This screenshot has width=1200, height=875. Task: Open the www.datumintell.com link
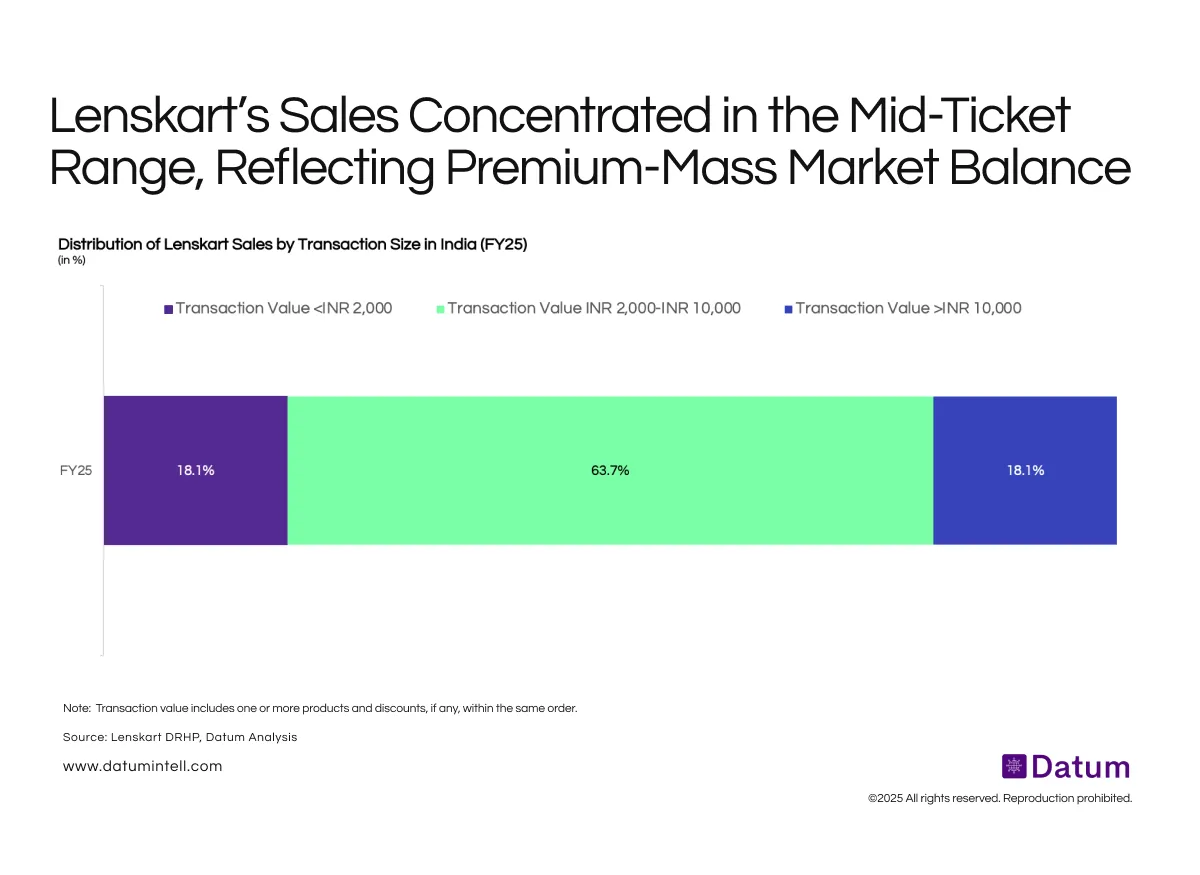coord(142,766)
